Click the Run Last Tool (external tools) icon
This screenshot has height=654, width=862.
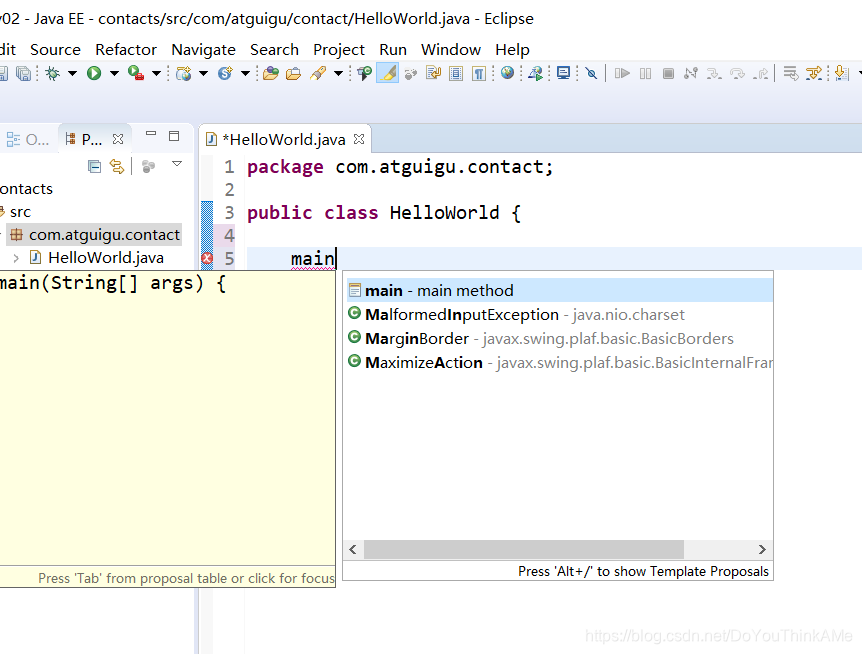tap(135, 73)
